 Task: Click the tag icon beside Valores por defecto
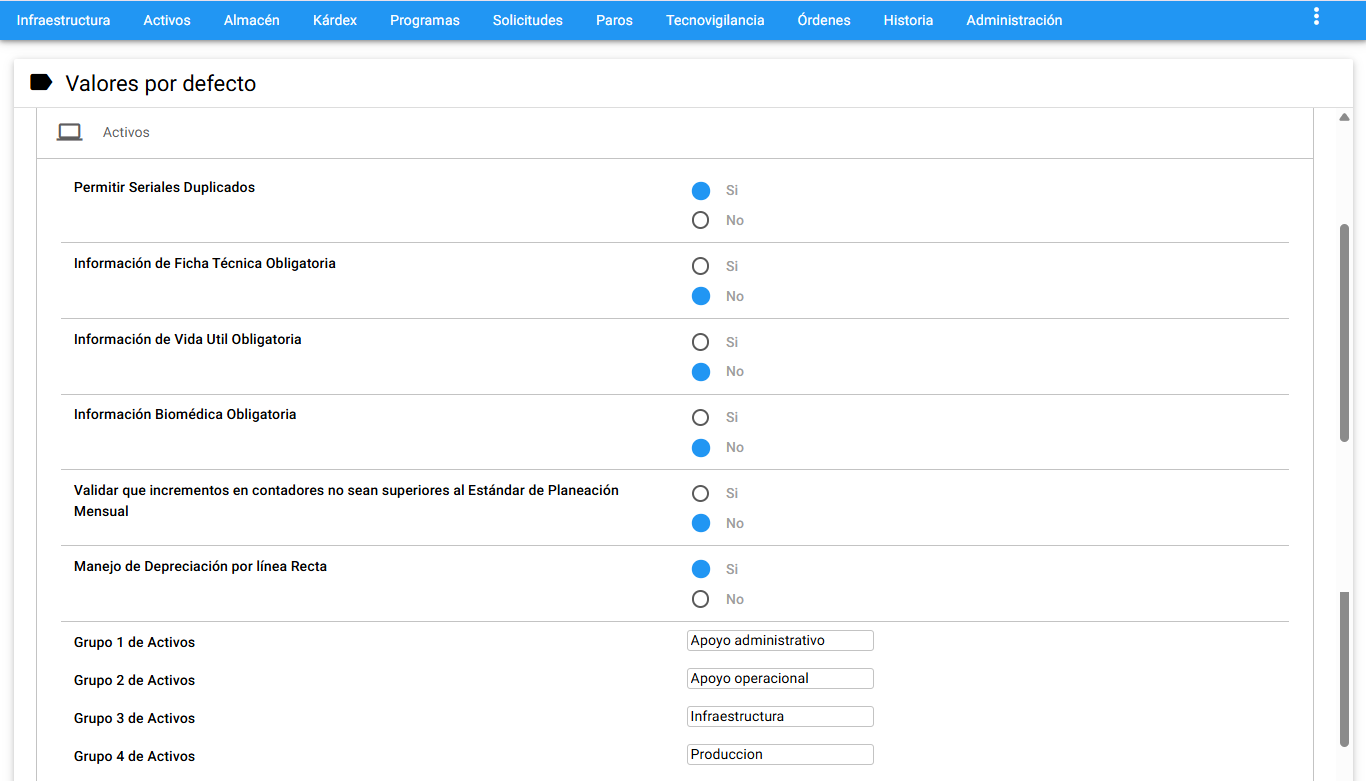[x=41, y=82]
